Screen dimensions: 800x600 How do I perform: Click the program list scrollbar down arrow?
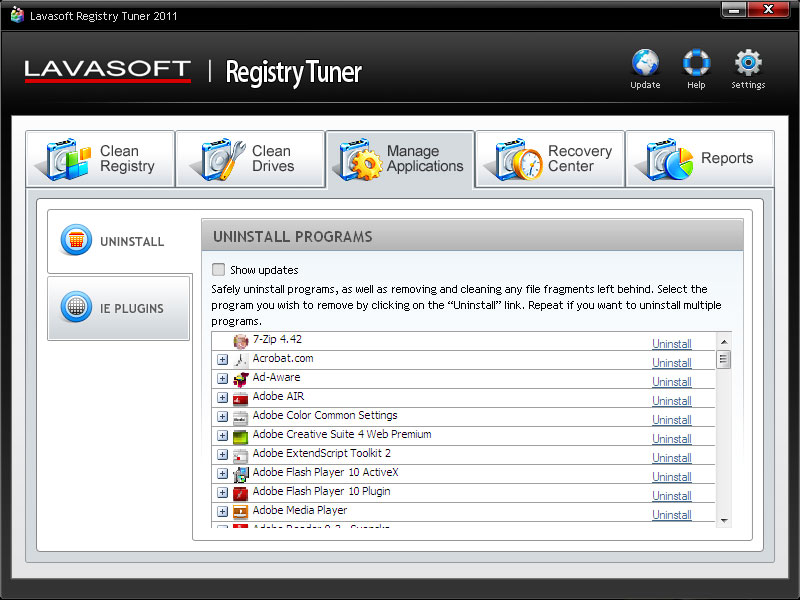[x=724, y=520]
